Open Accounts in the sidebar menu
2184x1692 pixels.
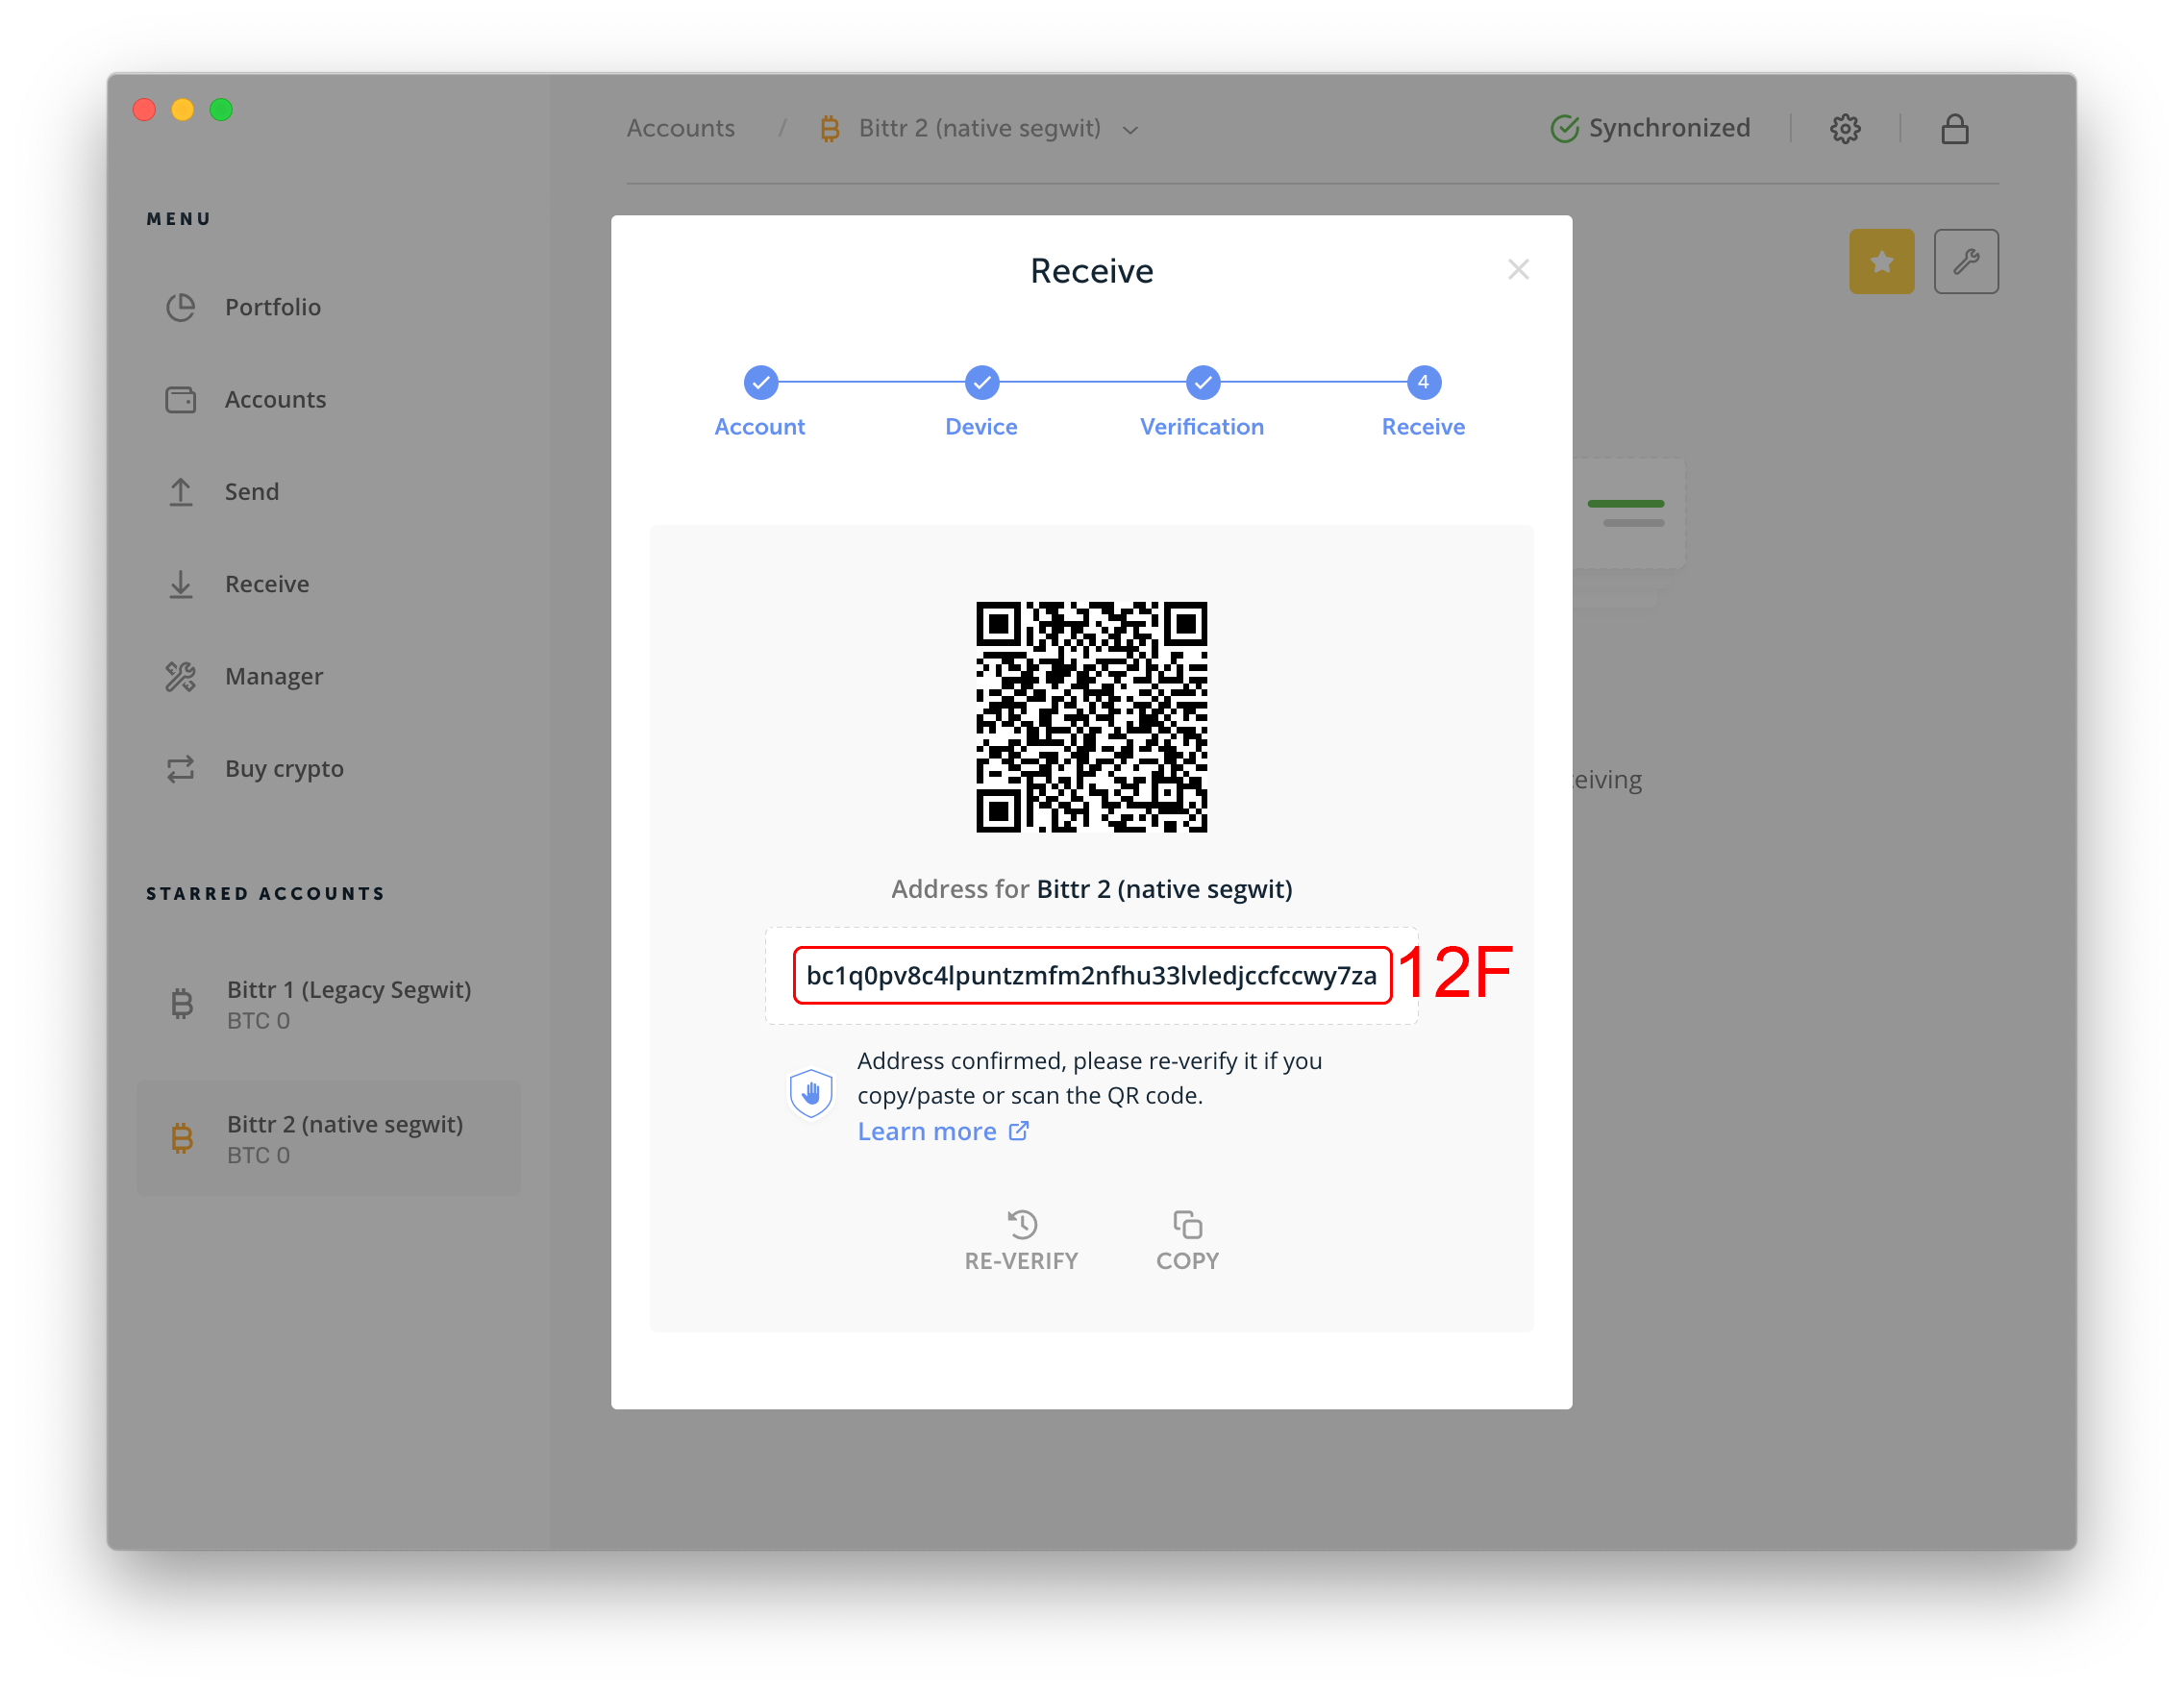point(275,400)
